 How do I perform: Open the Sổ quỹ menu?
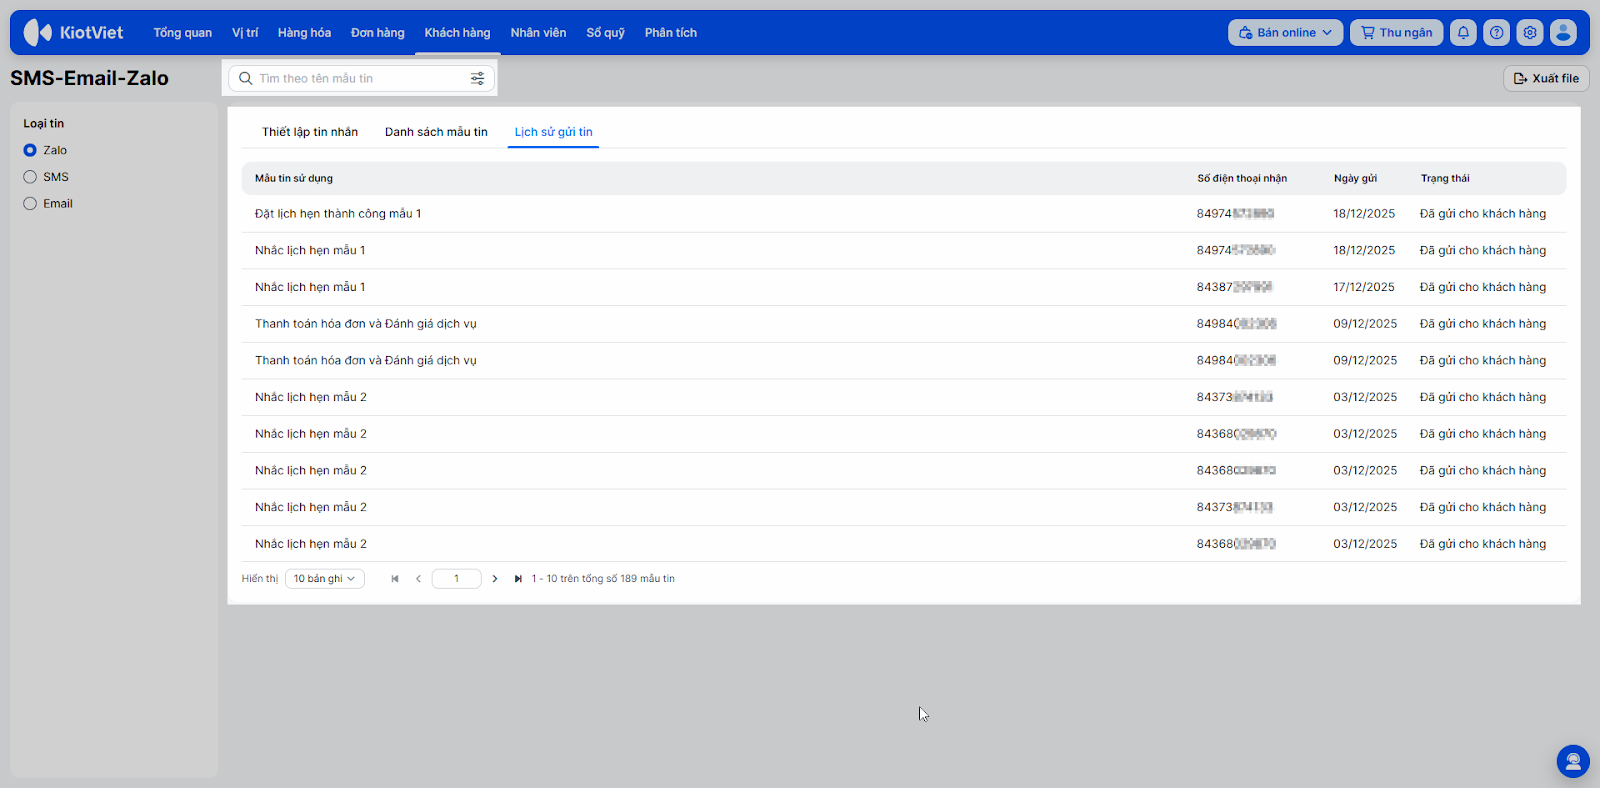pyautogui.click(x=606, y=33)
